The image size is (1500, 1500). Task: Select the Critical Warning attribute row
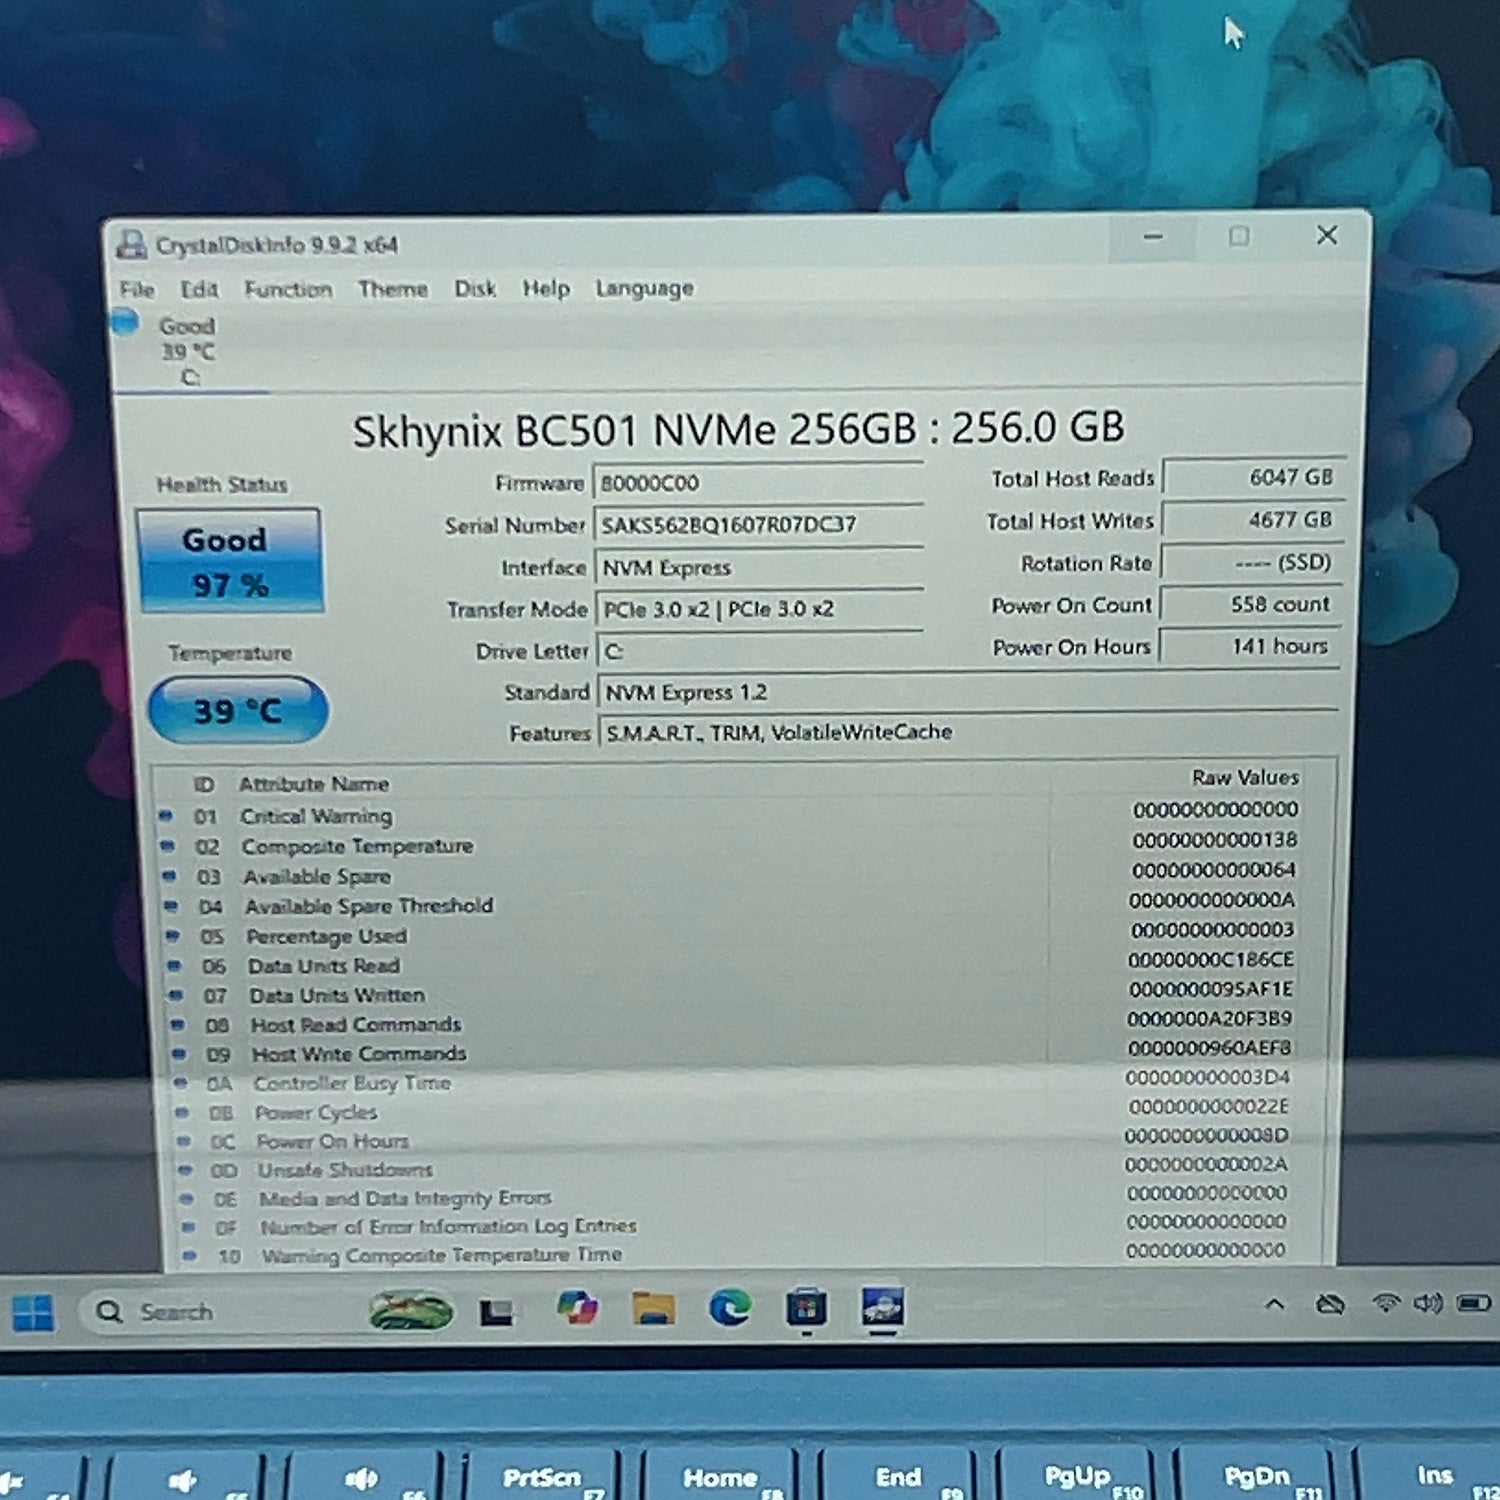coord(742,814)
